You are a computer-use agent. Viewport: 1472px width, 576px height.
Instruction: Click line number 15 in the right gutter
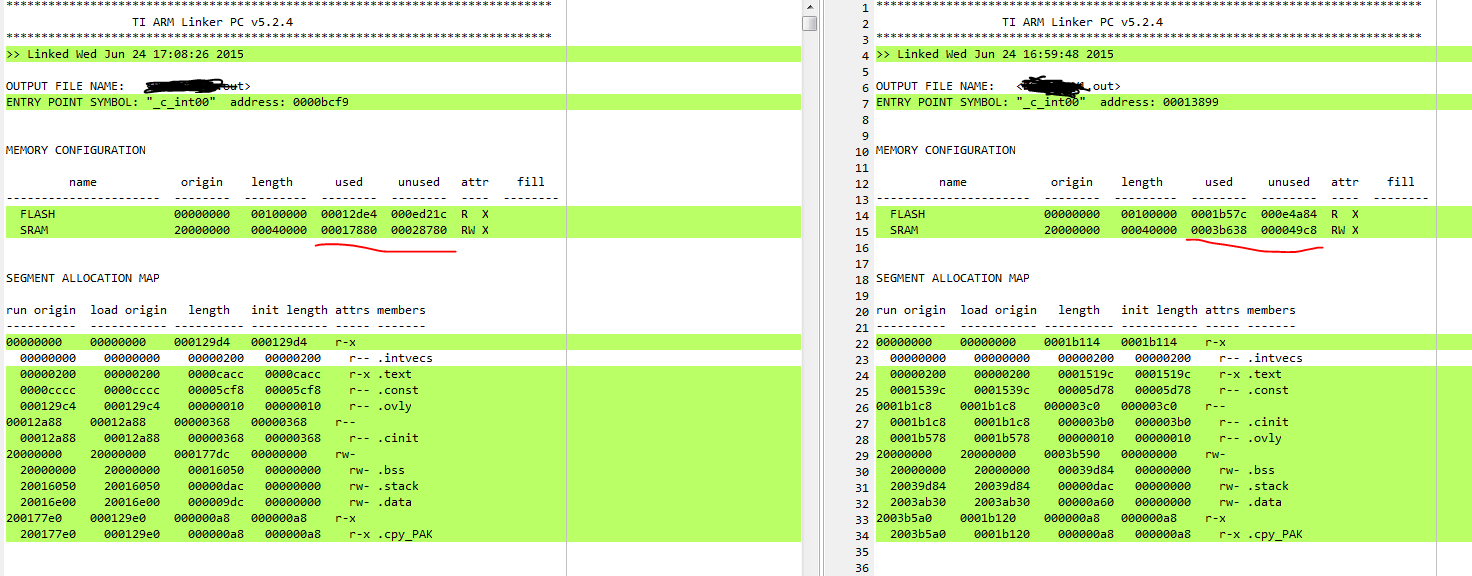862,230
